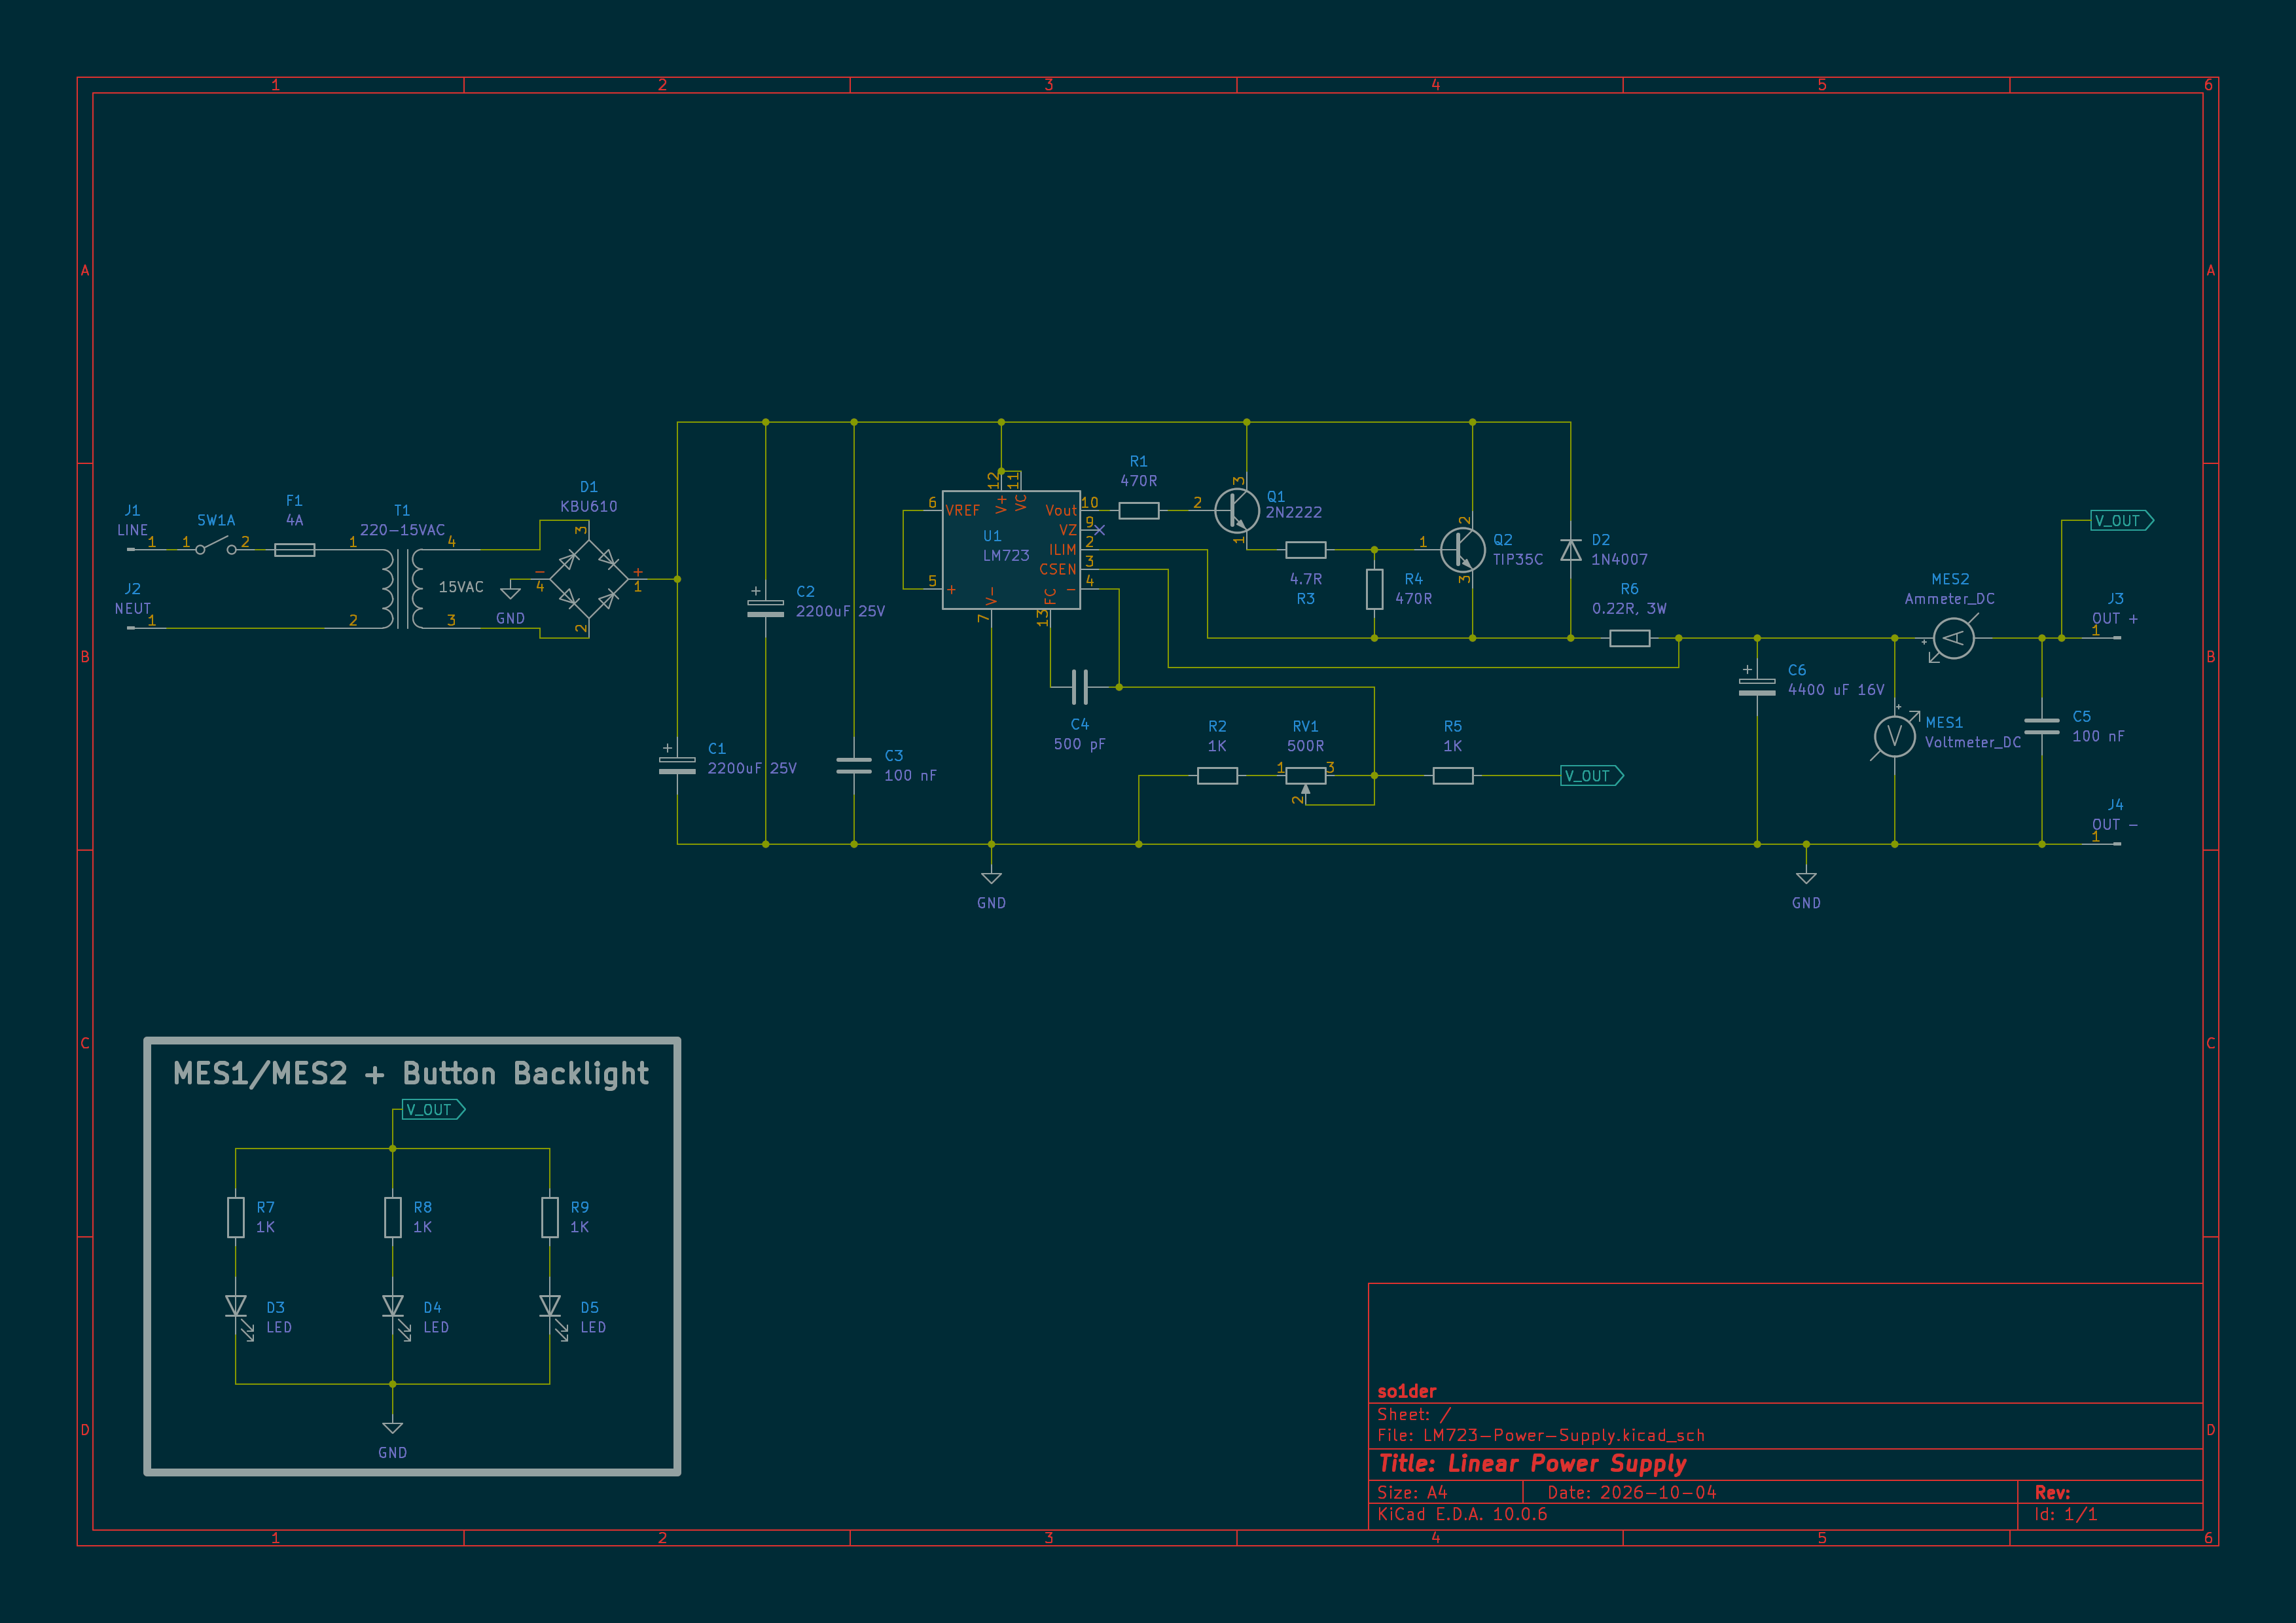Screen dimensions: 2296x1623
Task: Click the R8 1K resistor symbol
Action: (393, 1217)
